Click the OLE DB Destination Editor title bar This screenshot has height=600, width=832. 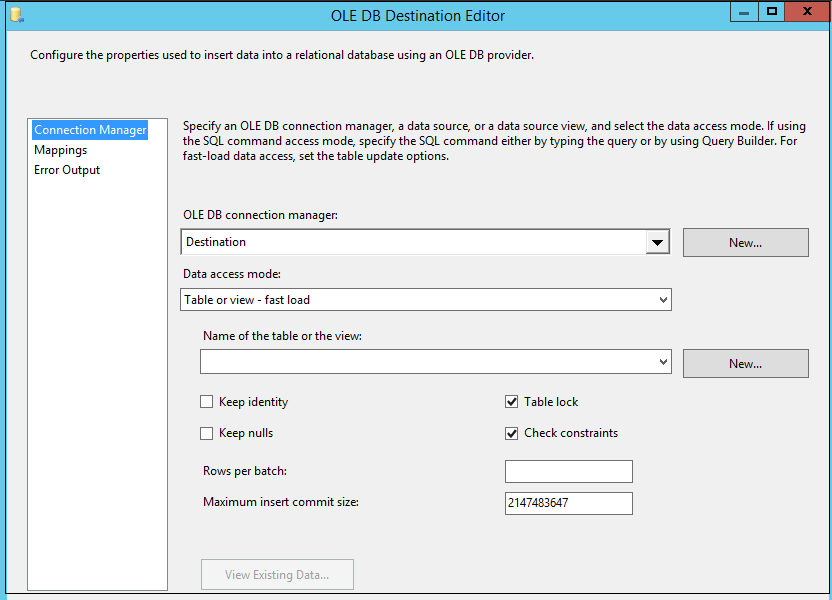[x=418, y=15]
